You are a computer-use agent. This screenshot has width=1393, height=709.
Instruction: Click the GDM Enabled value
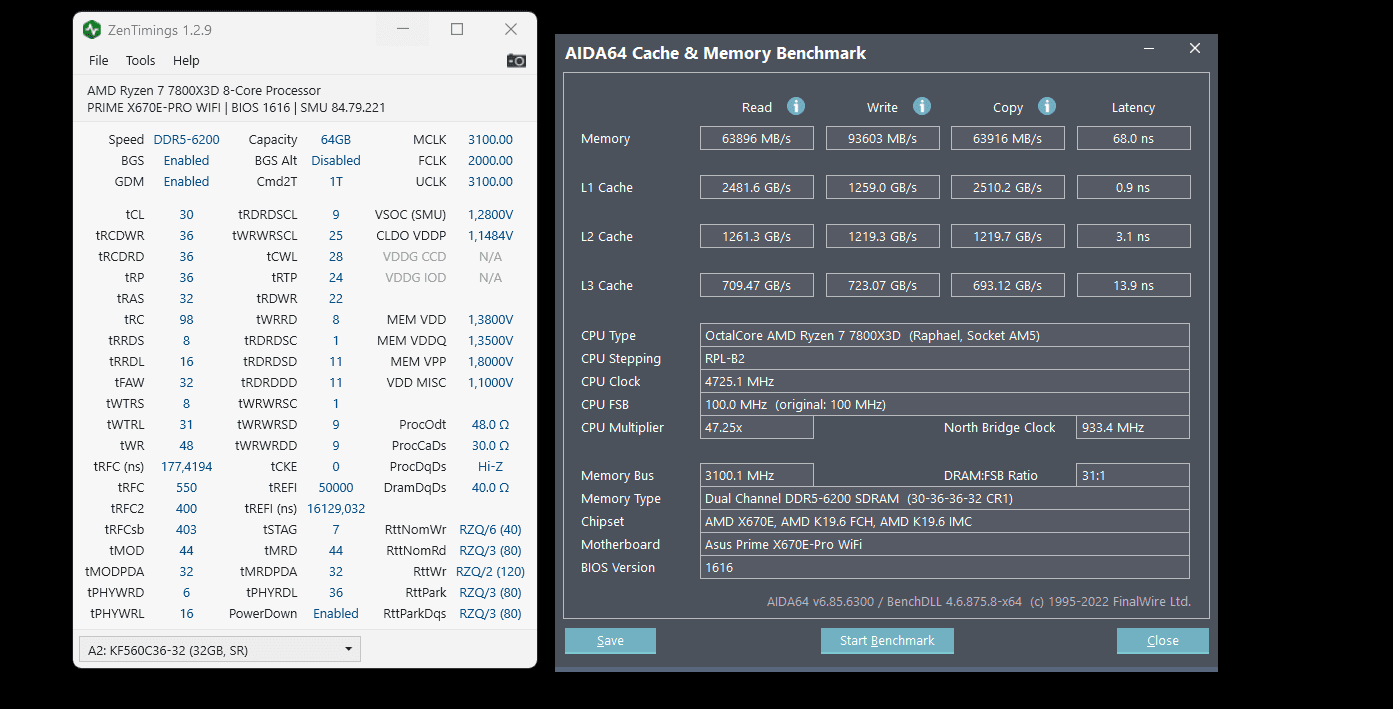pos(187,181)
